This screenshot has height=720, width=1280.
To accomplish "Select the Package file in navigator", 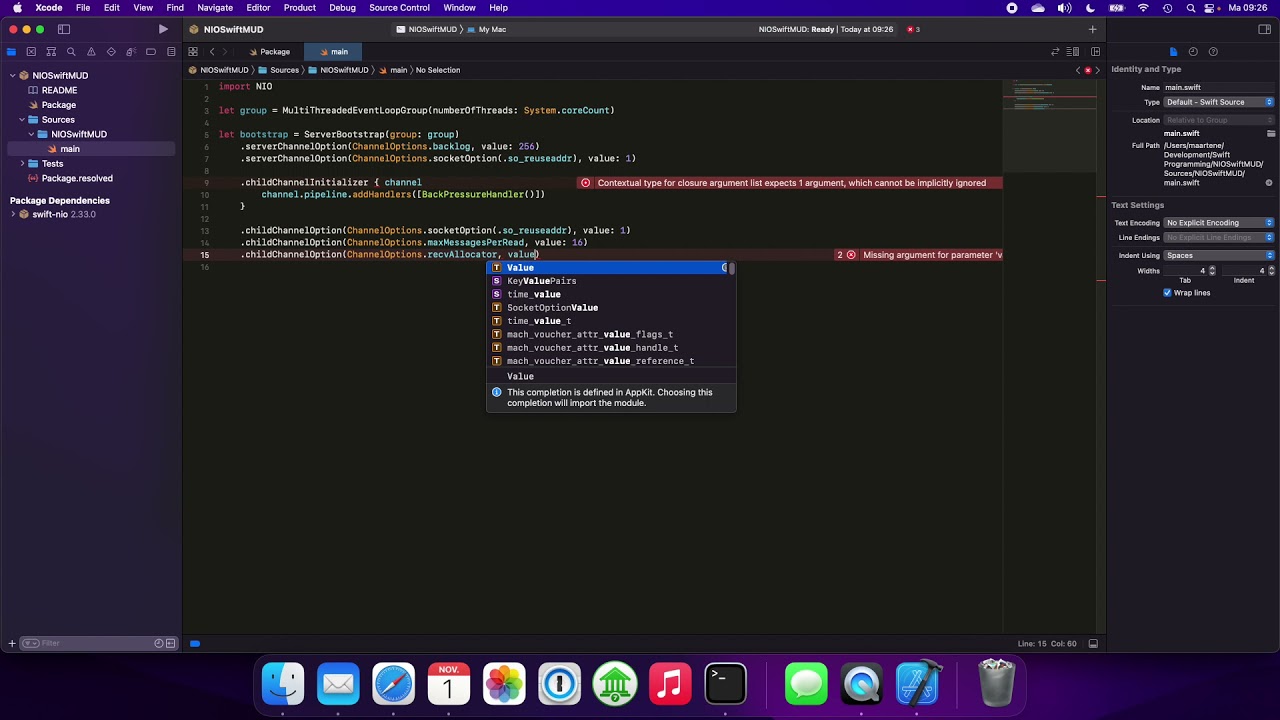I will coord(58,105).
